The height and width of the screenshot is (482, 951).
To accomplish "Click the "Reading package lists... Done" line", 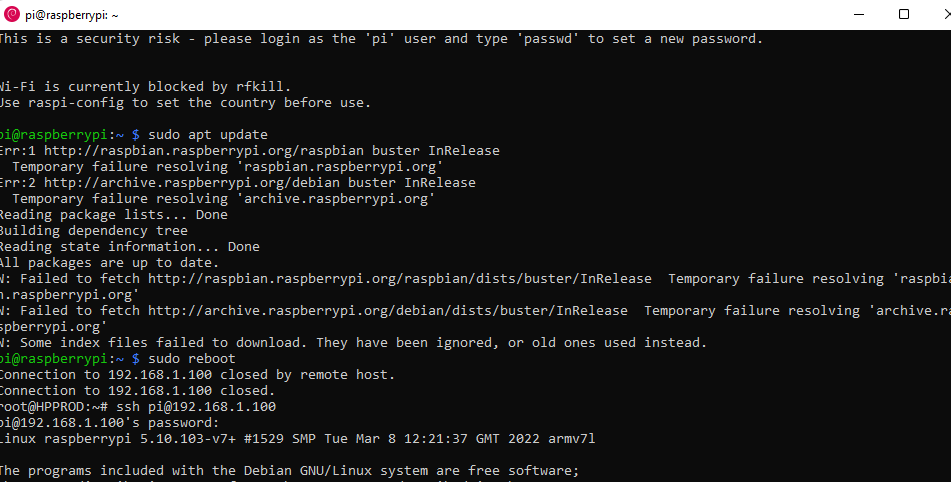I will click(x=112, y=214).
